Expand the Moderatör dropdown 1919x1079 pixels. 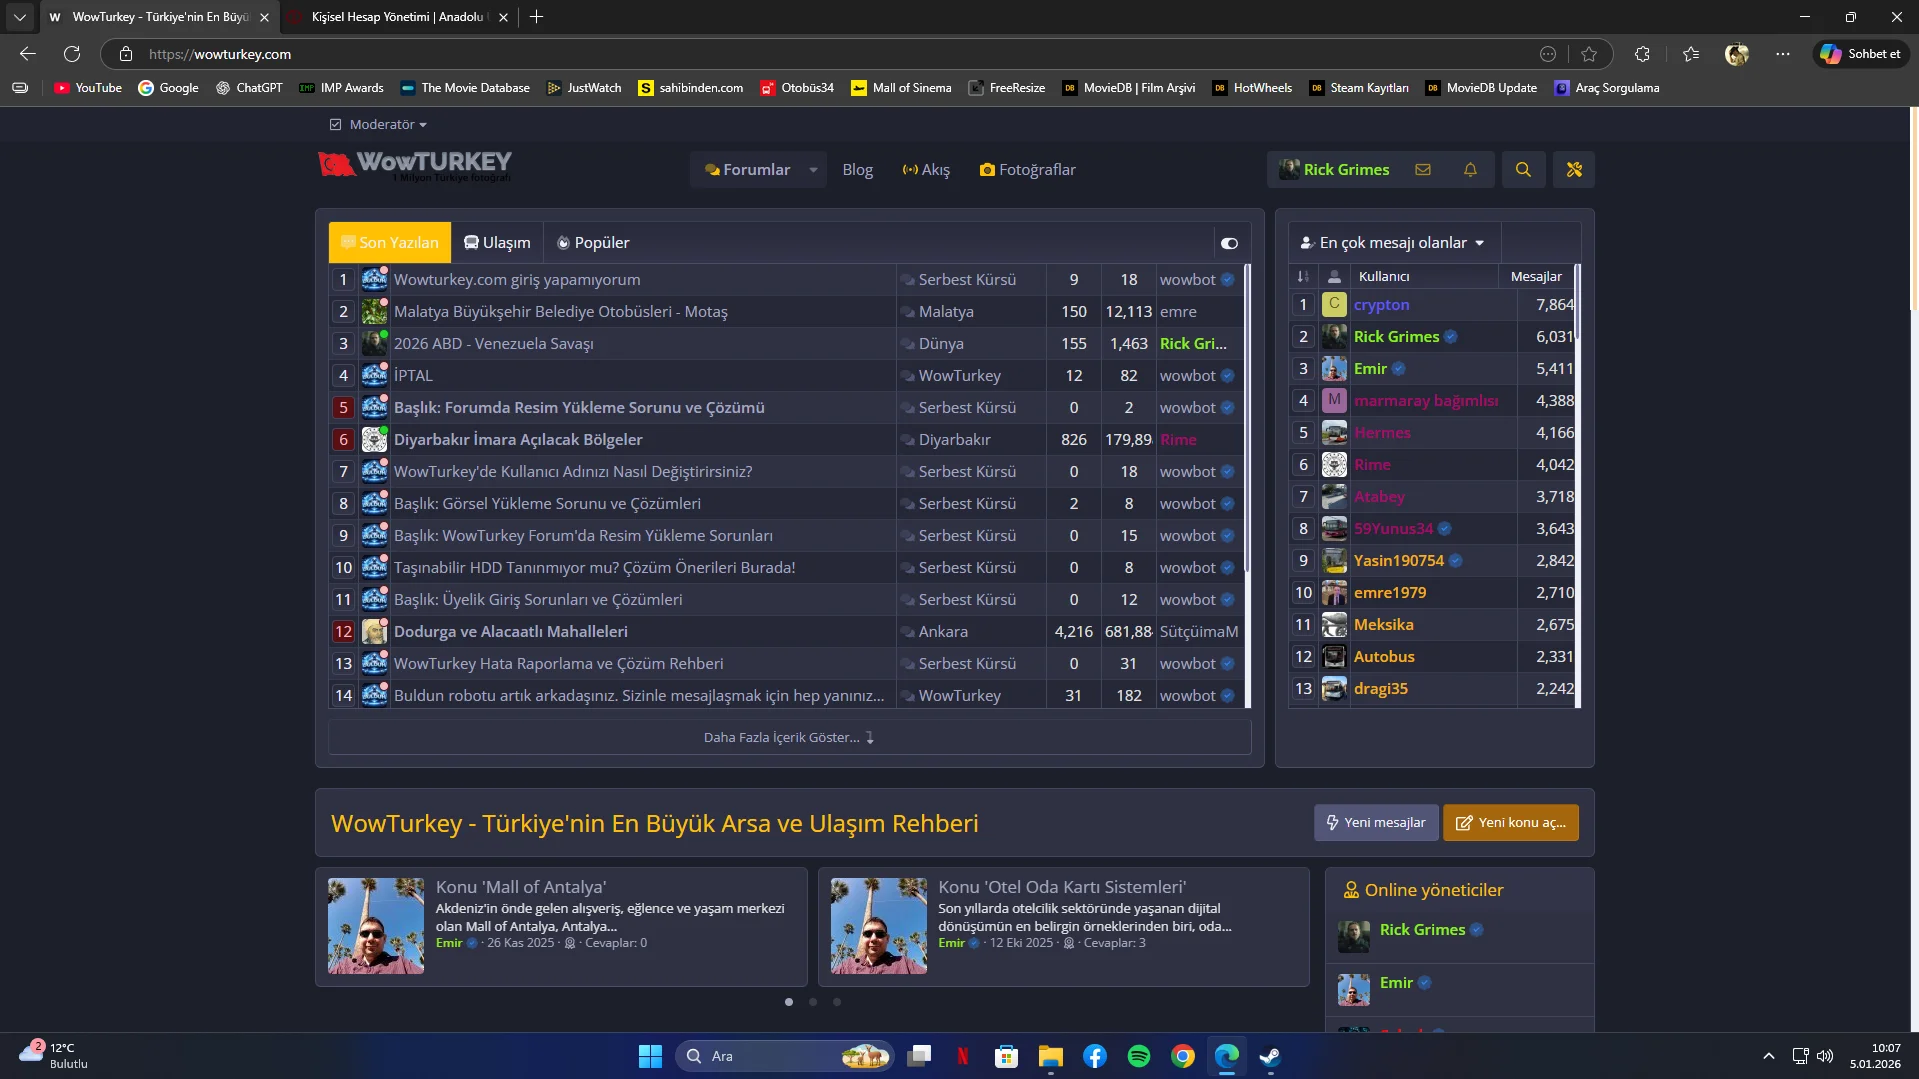387,125
